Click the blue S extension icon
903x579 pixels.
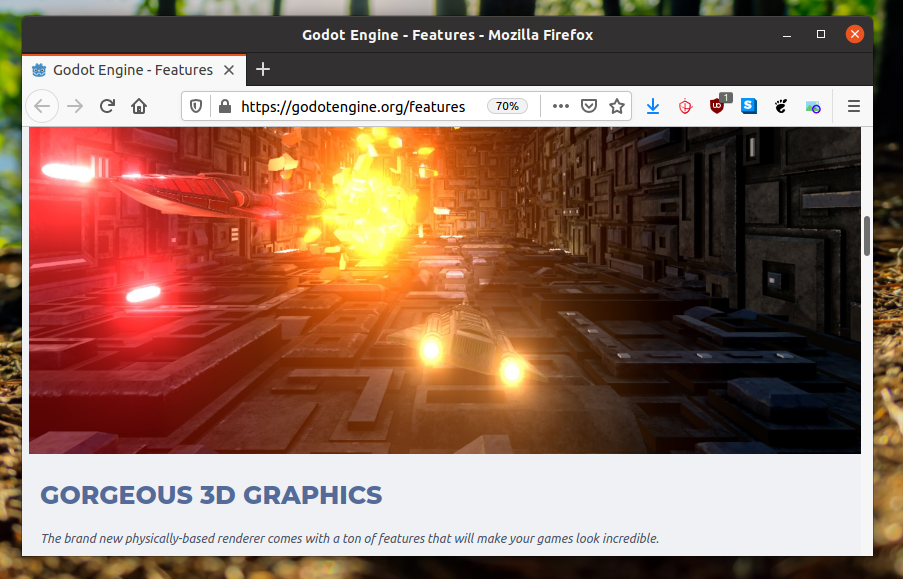coord(749,106)
